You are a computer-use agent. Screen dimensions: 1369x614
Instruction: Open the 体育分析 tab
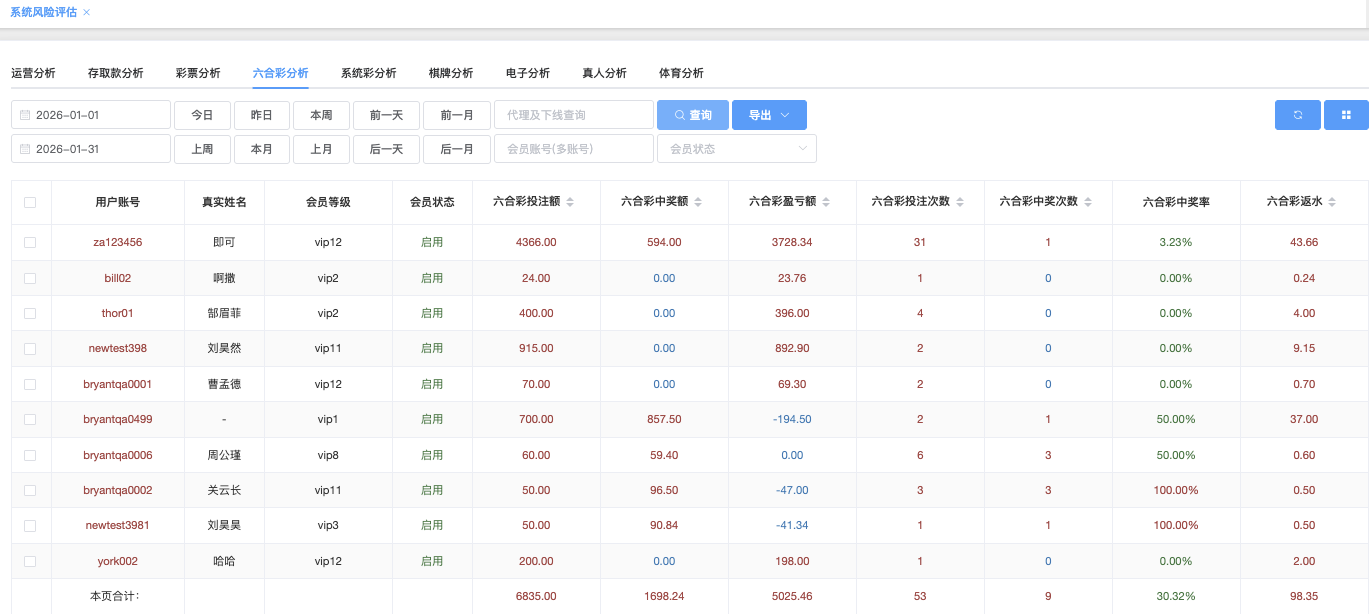tap(681, 73)
